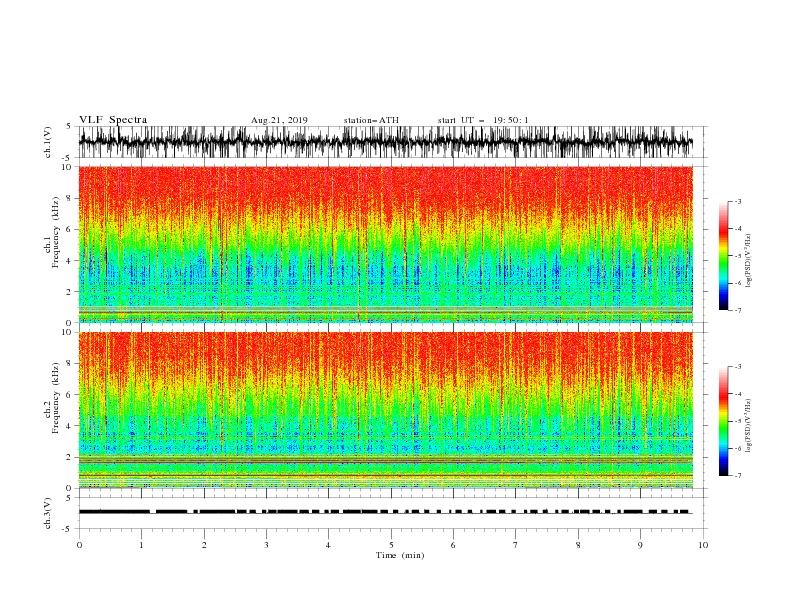Click time axis tick label "3"

[266, 545]
